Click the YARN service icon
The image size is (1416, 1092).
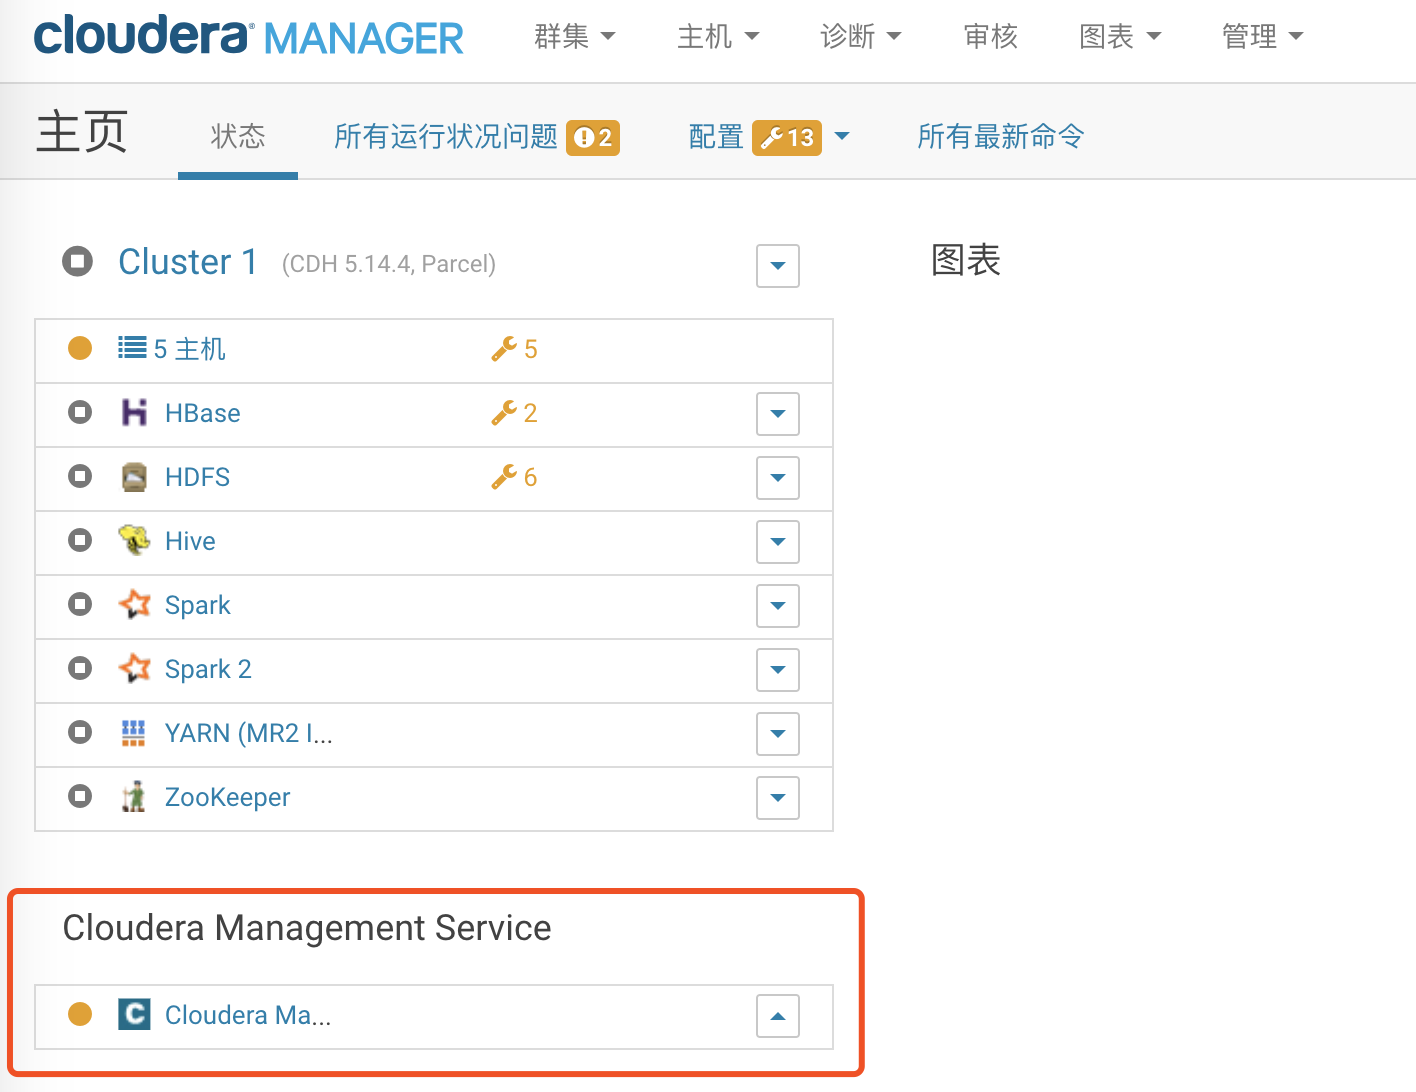pos(134,733)
